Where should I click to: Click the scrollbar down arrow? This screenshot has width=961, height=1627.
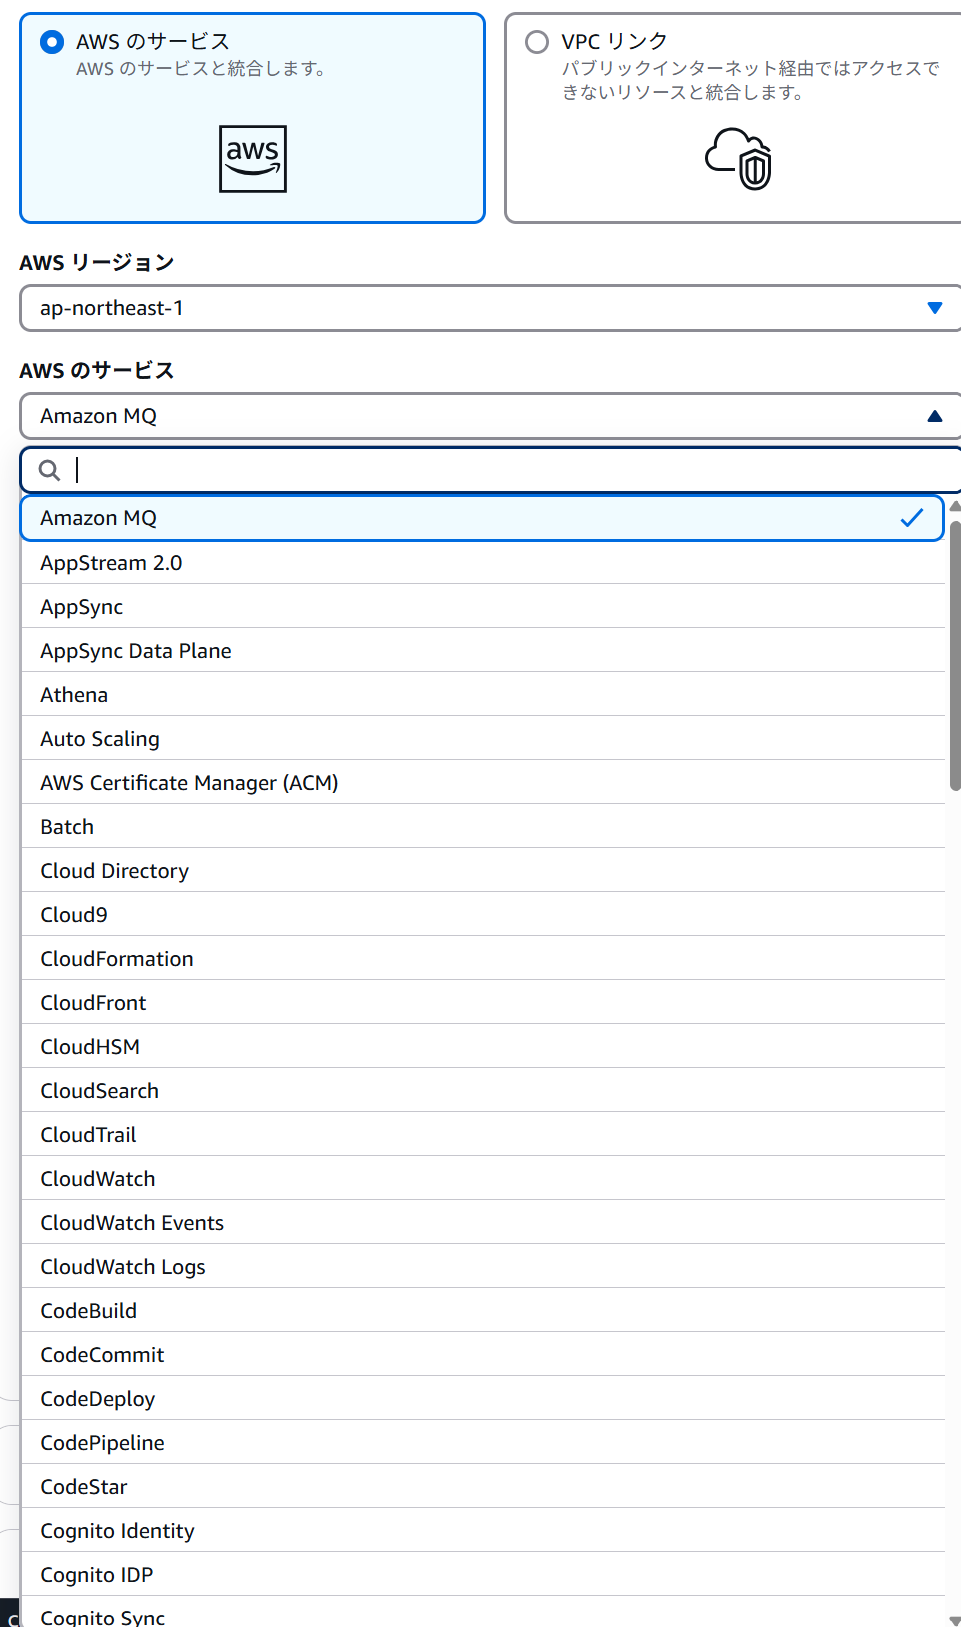[955, 1620]
